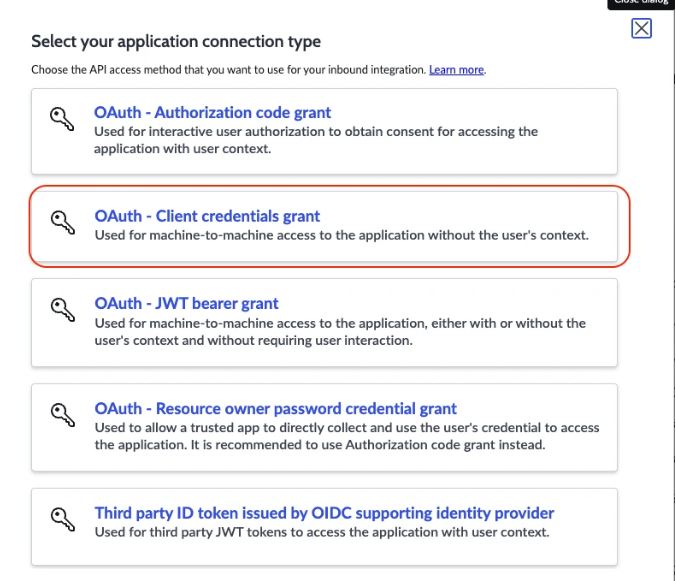Choose OAuth - Client credentials grant title
This screenshot has width=676, height=581.
point(207,216)
